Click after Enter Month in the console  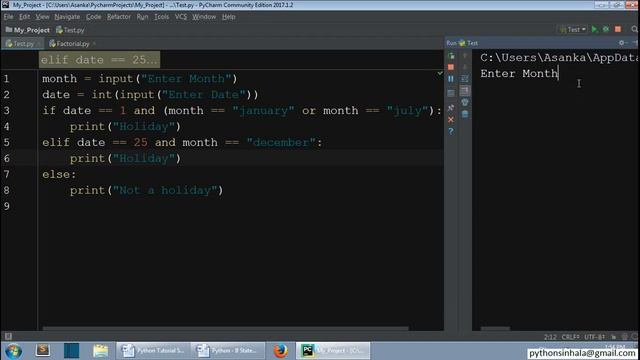[x=559, y=74]
